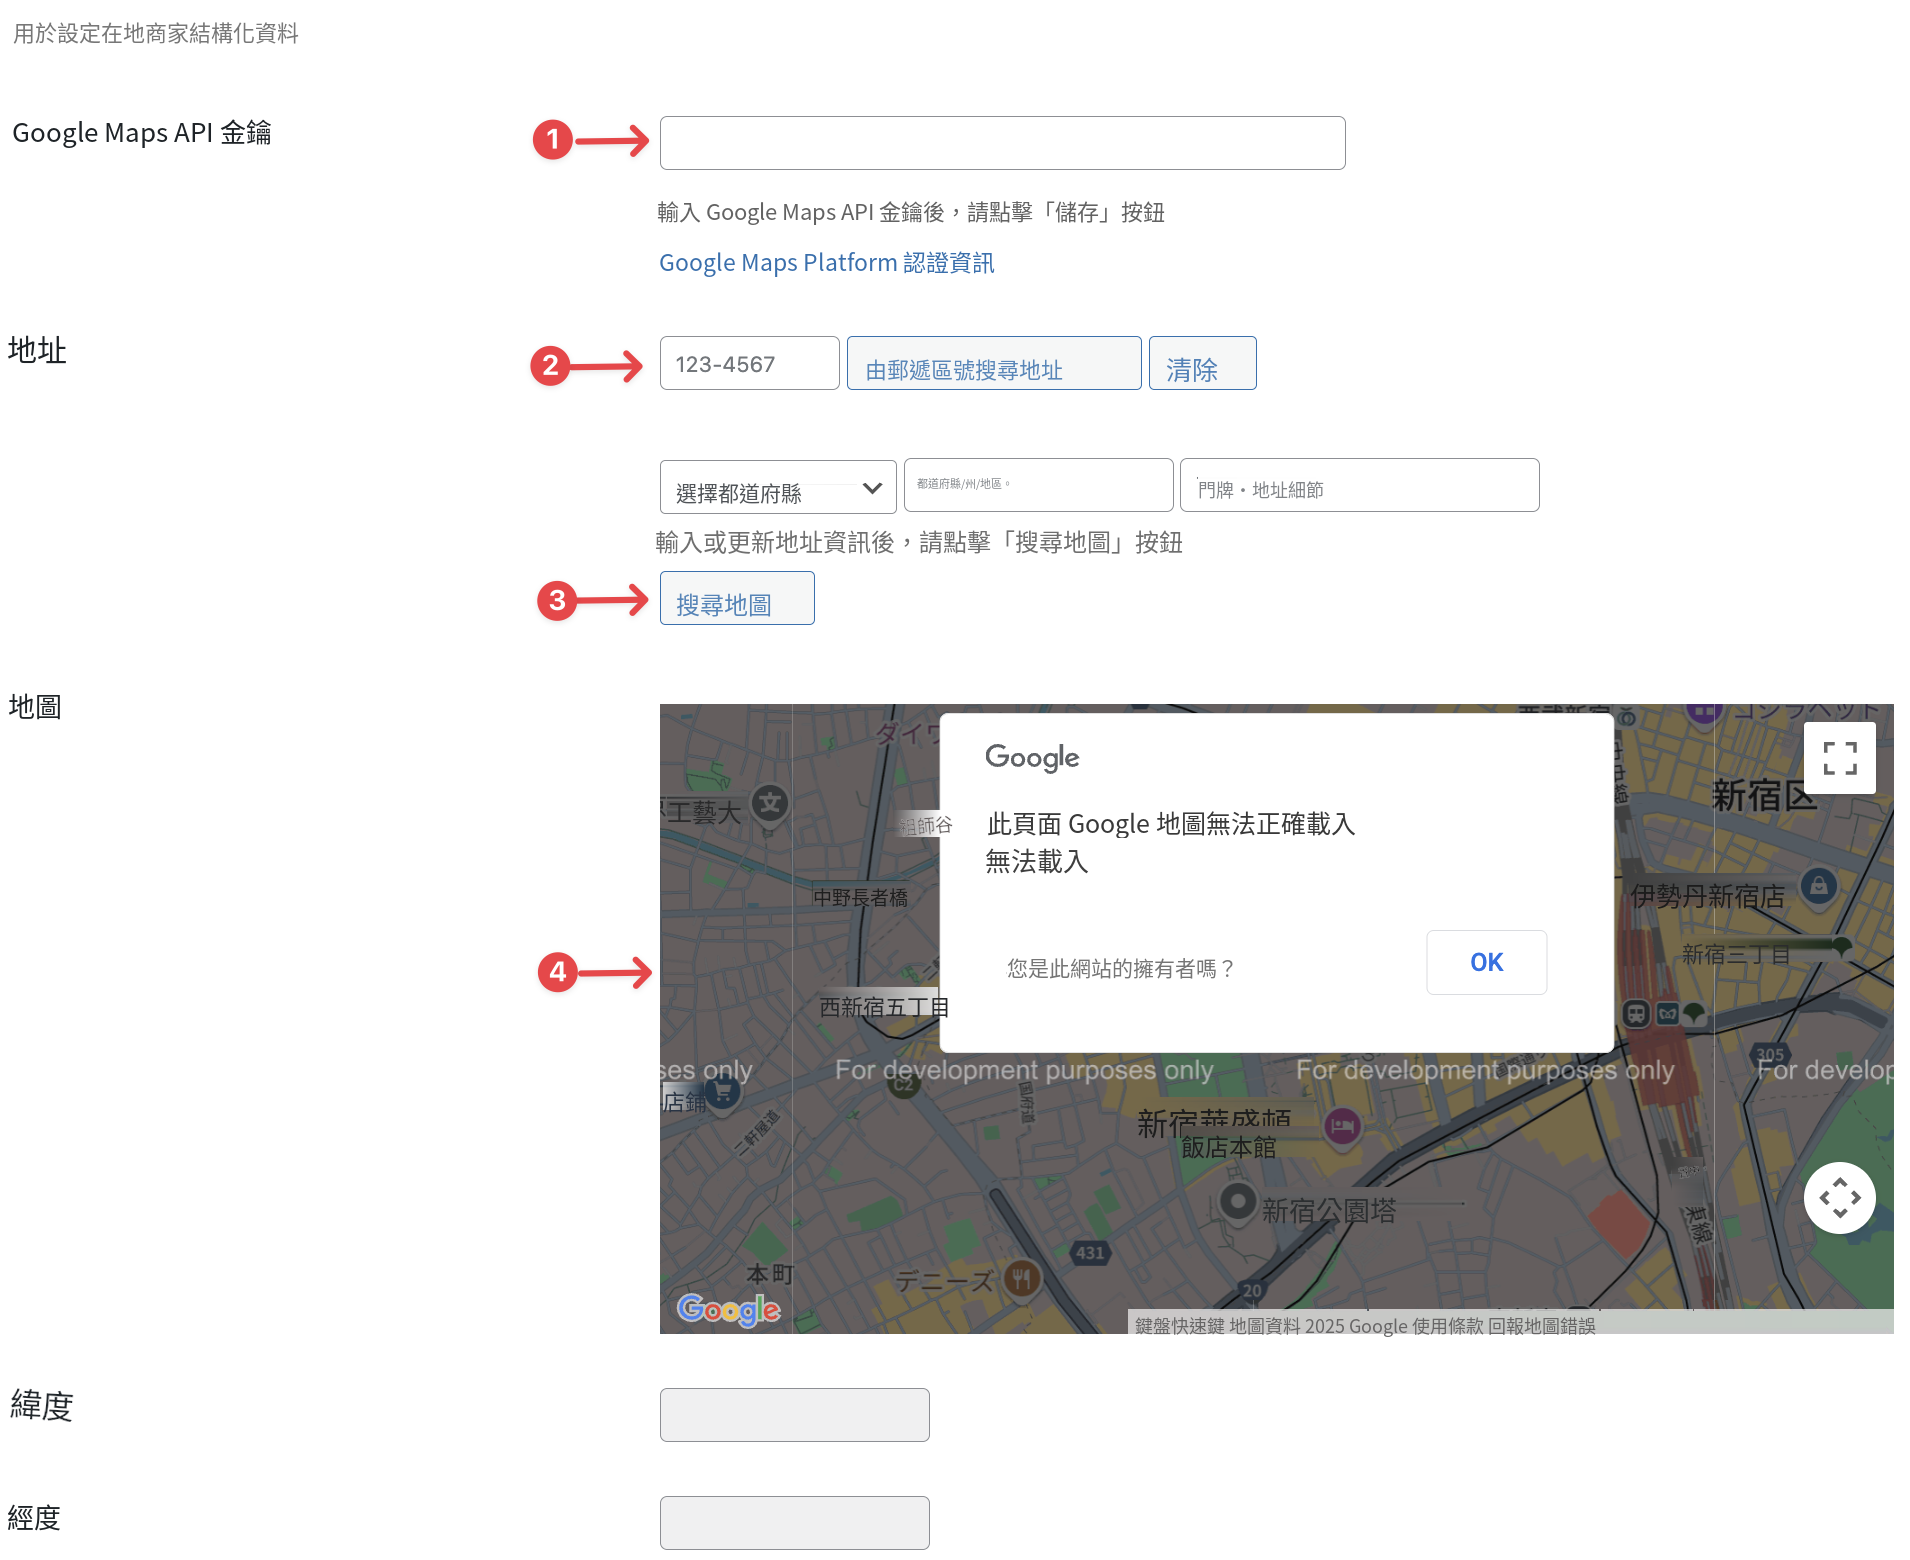Select the school marker on the map
This screenshot has height=1560, width=1910.
[770, 803]
